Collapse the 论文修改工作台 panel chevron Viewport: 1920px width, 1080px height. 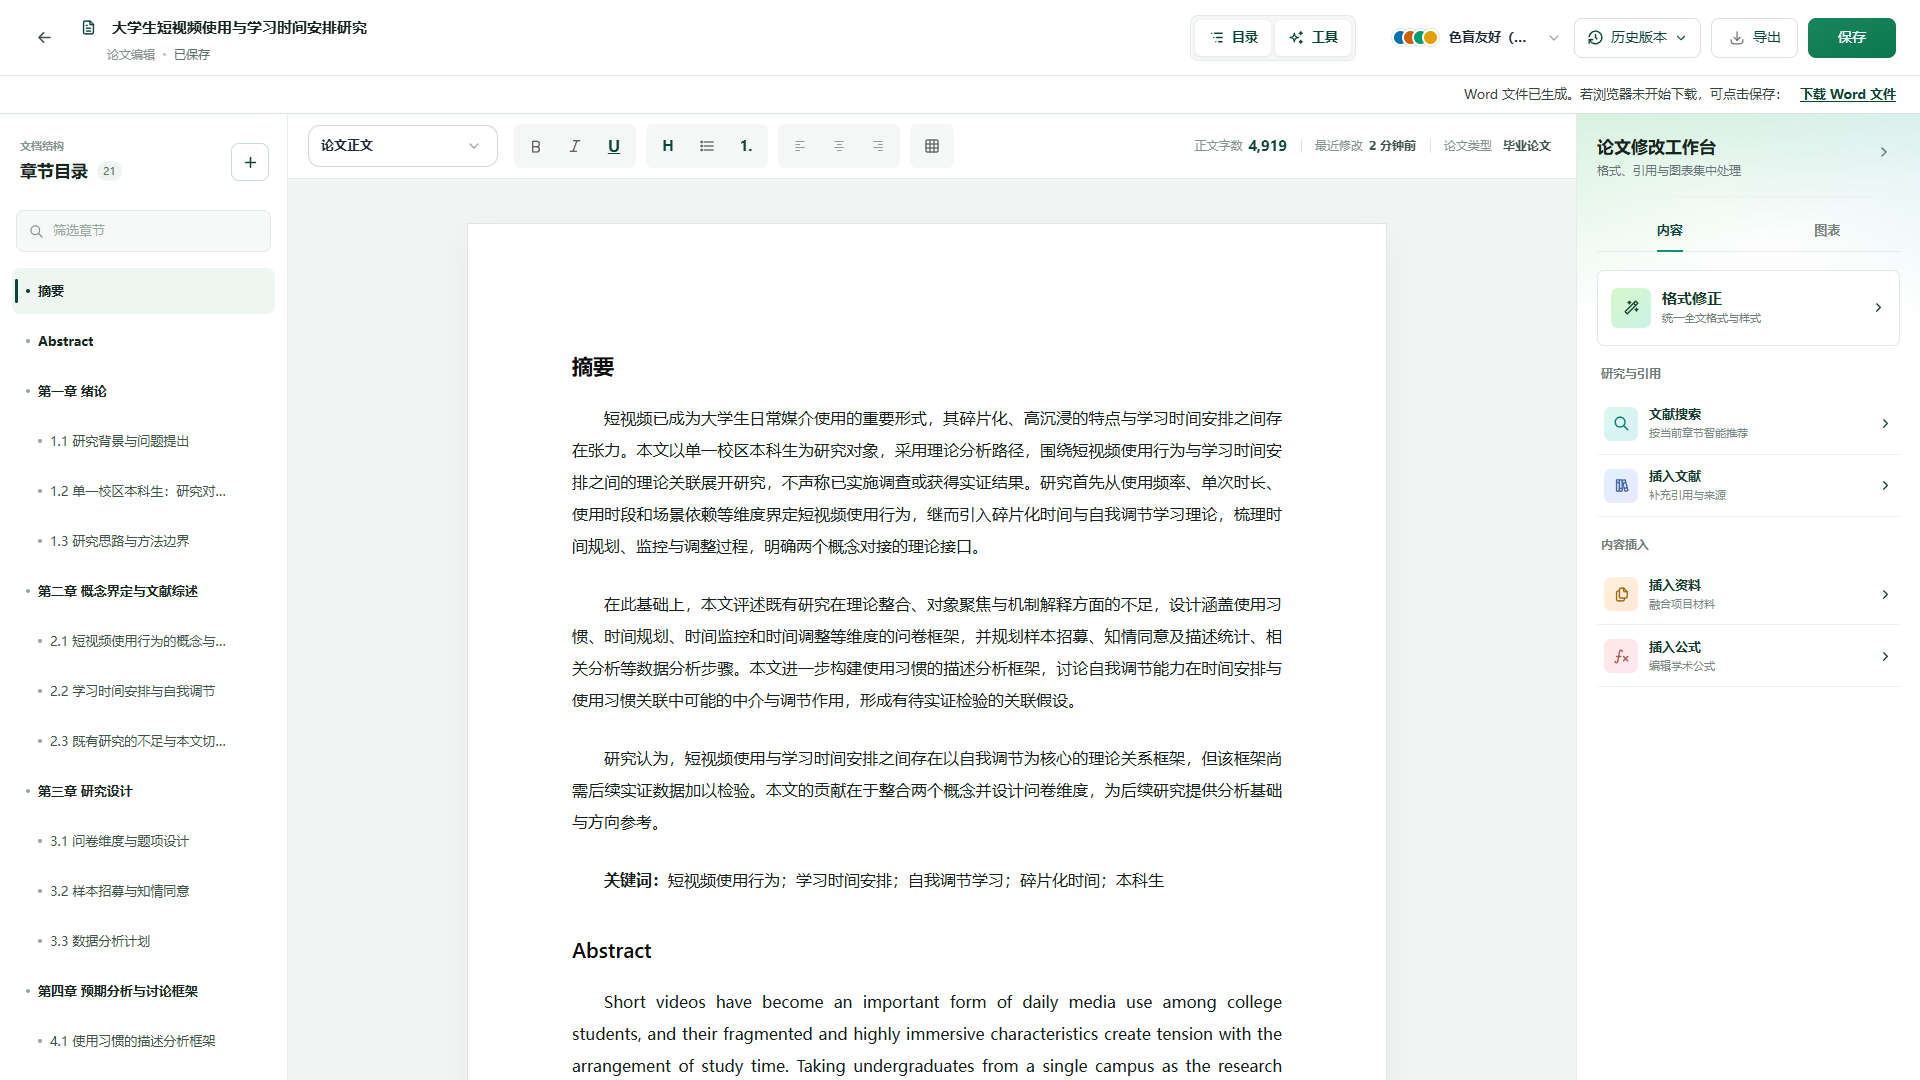1884,152
